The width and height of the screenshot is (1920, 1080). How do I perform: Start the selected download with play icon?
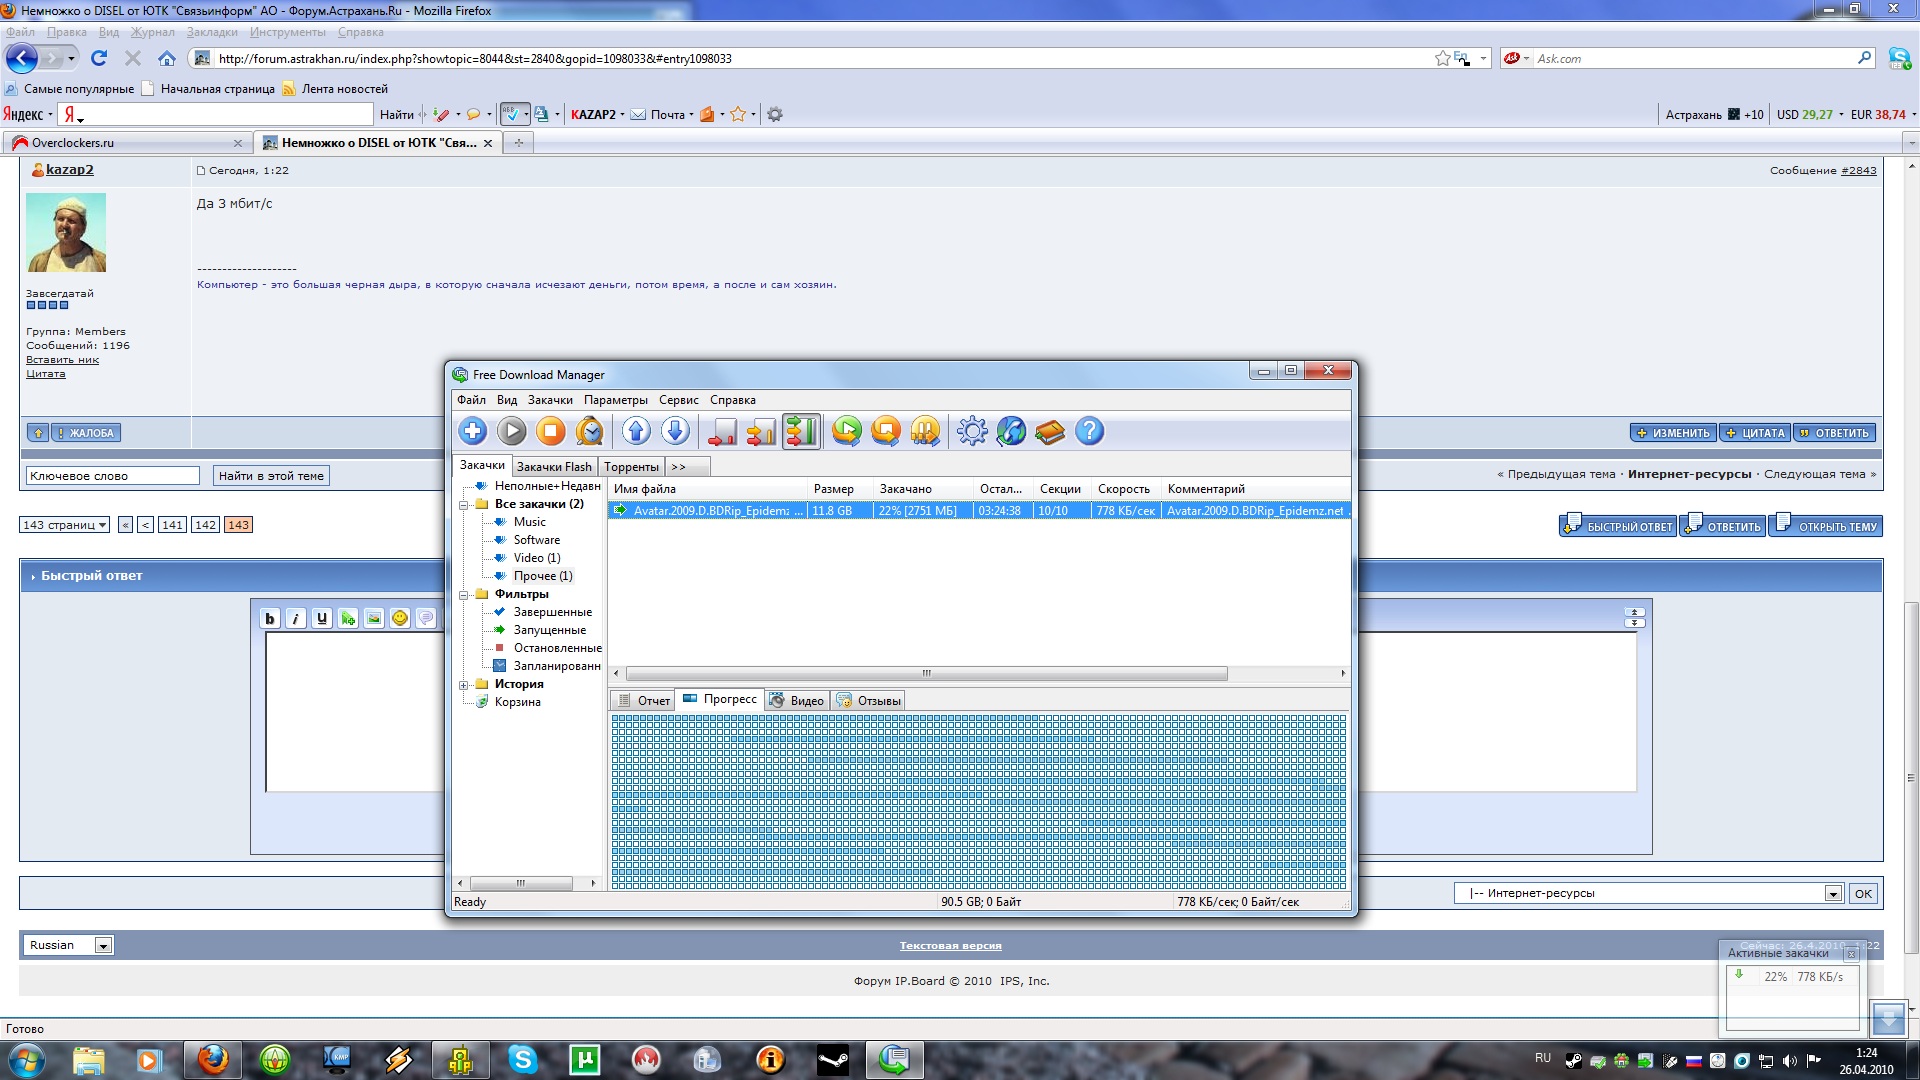[511, 431]
